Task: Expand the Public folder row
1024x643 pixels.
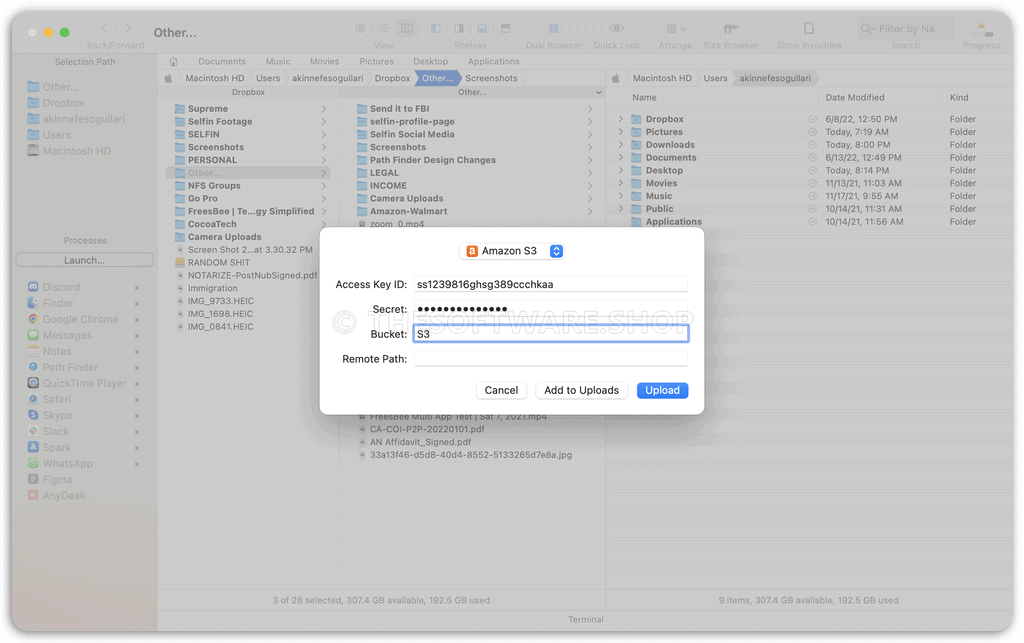Action: tap(621, 209)
